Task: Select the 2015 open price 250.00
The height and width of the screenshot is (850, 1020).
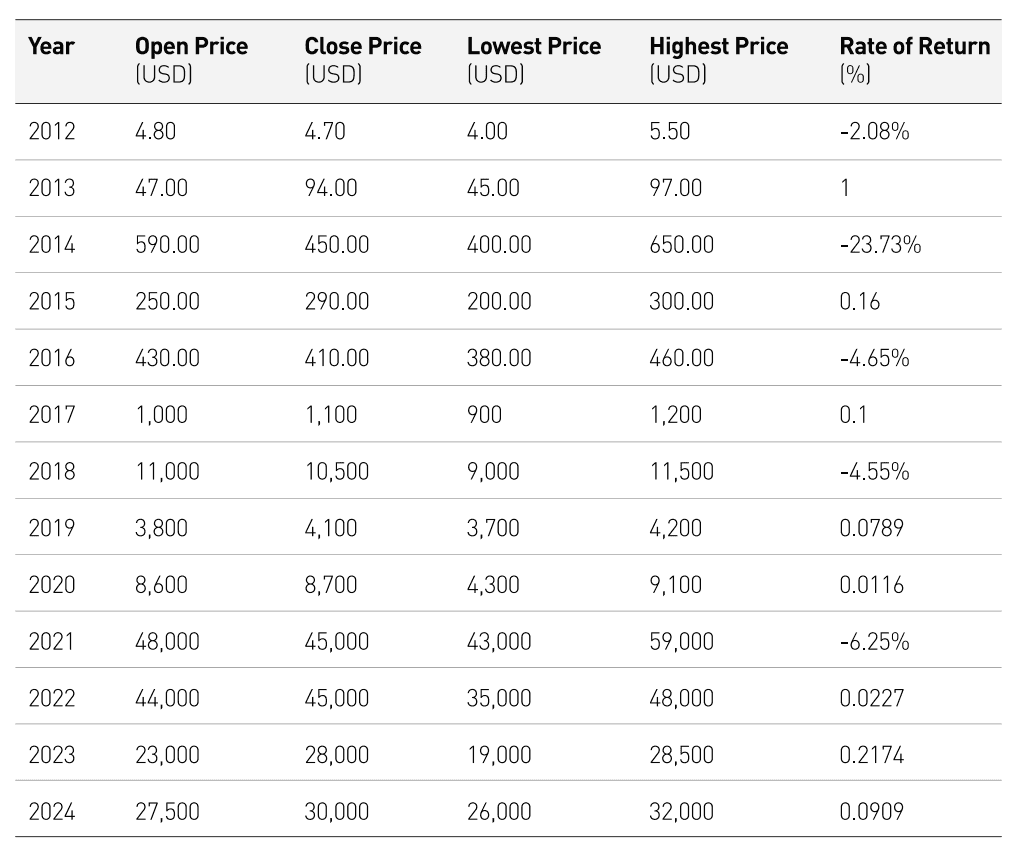Action: (x=167, y=301)
